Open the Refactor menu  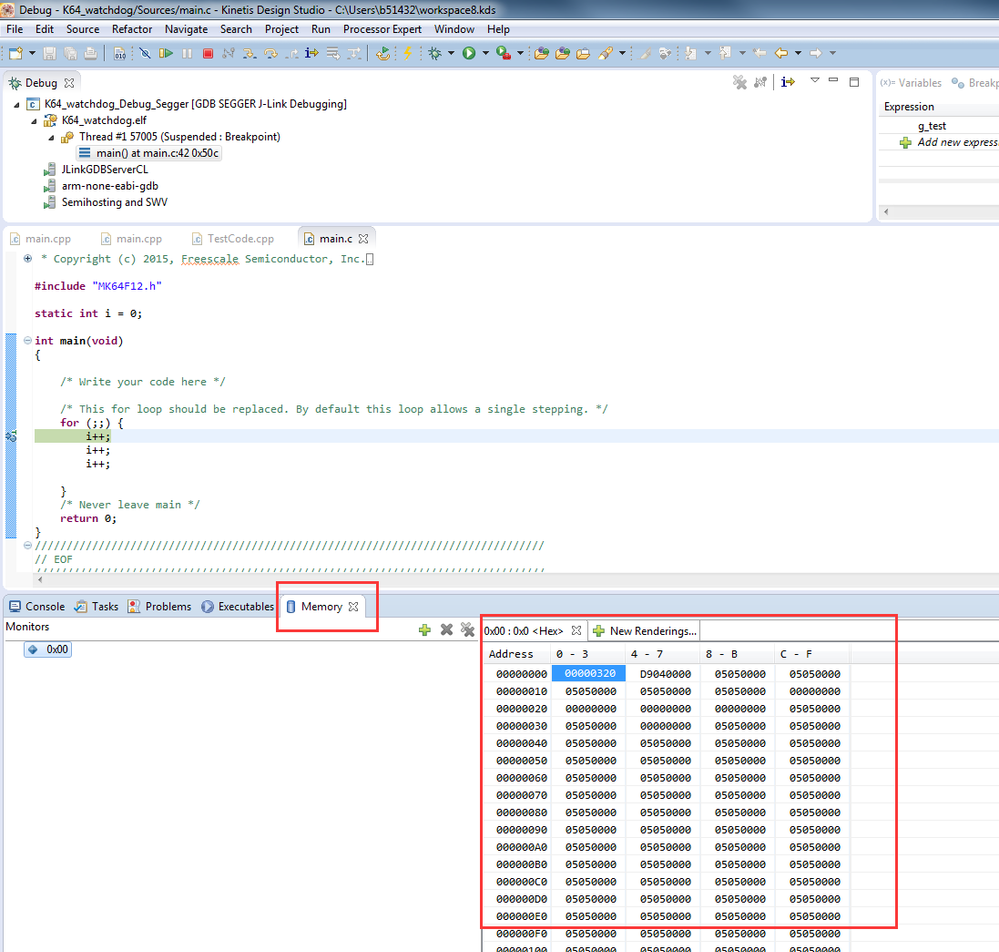[x=132, y=29]
